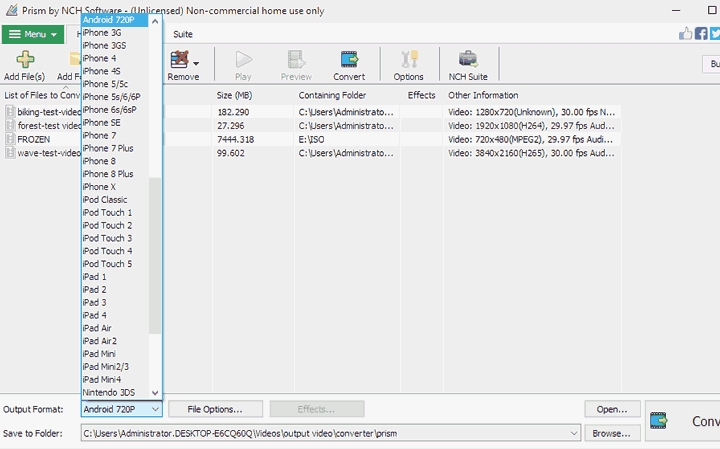This screenshot has height=449, width=720.
Task: Pick the plain iPad Mini output format
Action: [x=115, y=354]
